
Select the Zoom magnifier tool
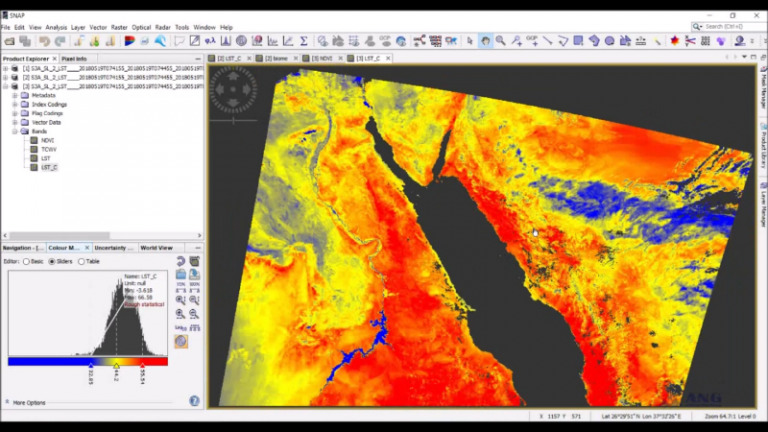501,41
